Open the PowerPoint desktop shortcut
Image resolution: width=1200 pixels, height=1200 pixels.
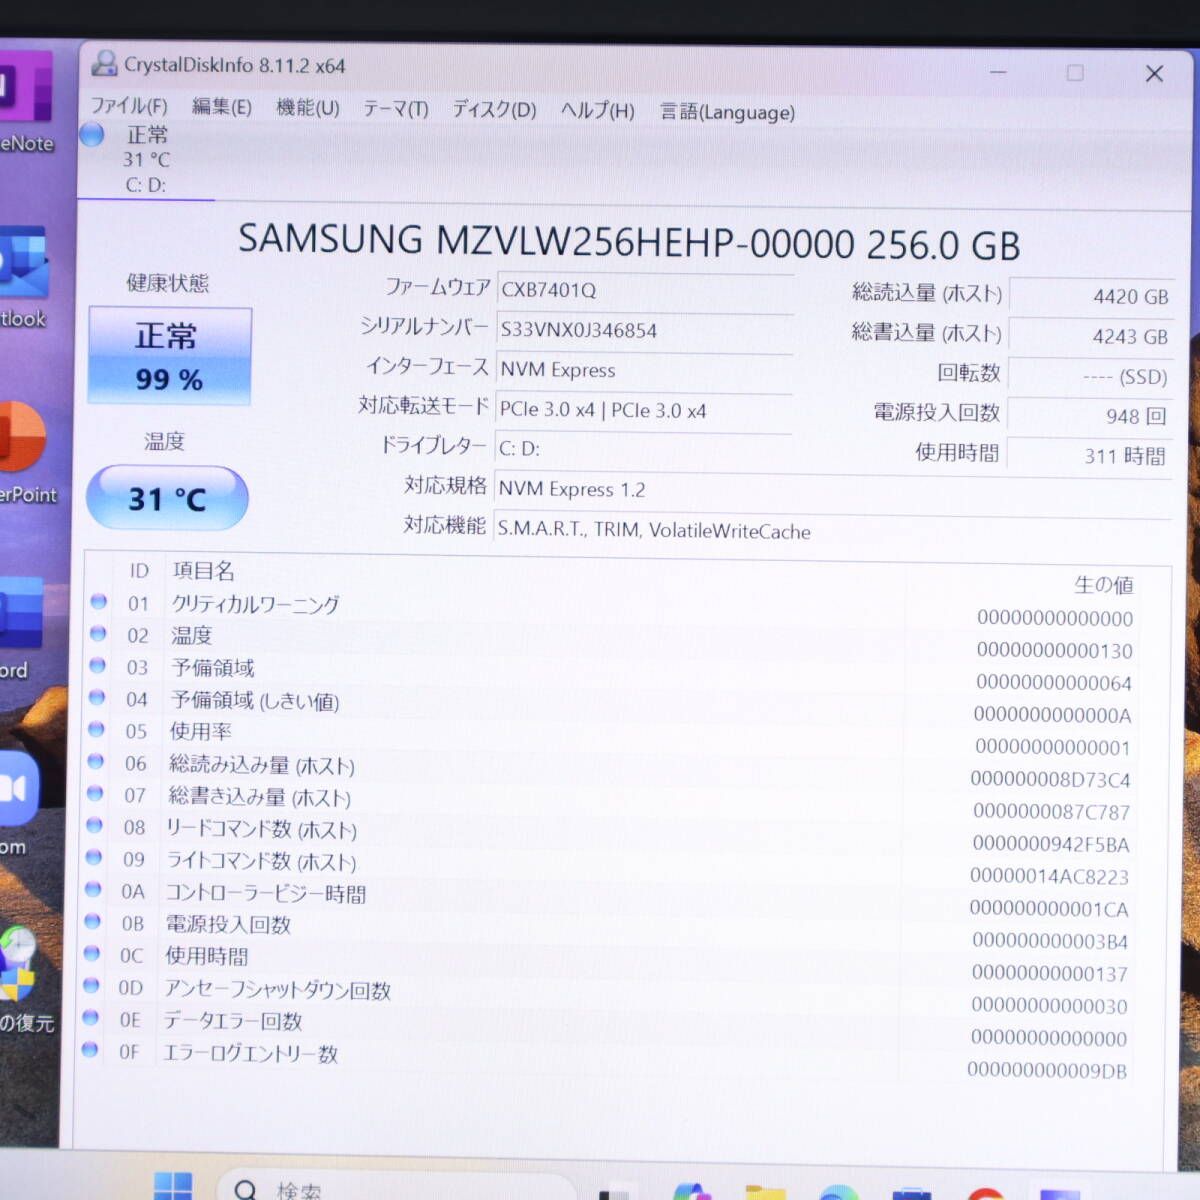pyautogui.click(x=27, y=452)
